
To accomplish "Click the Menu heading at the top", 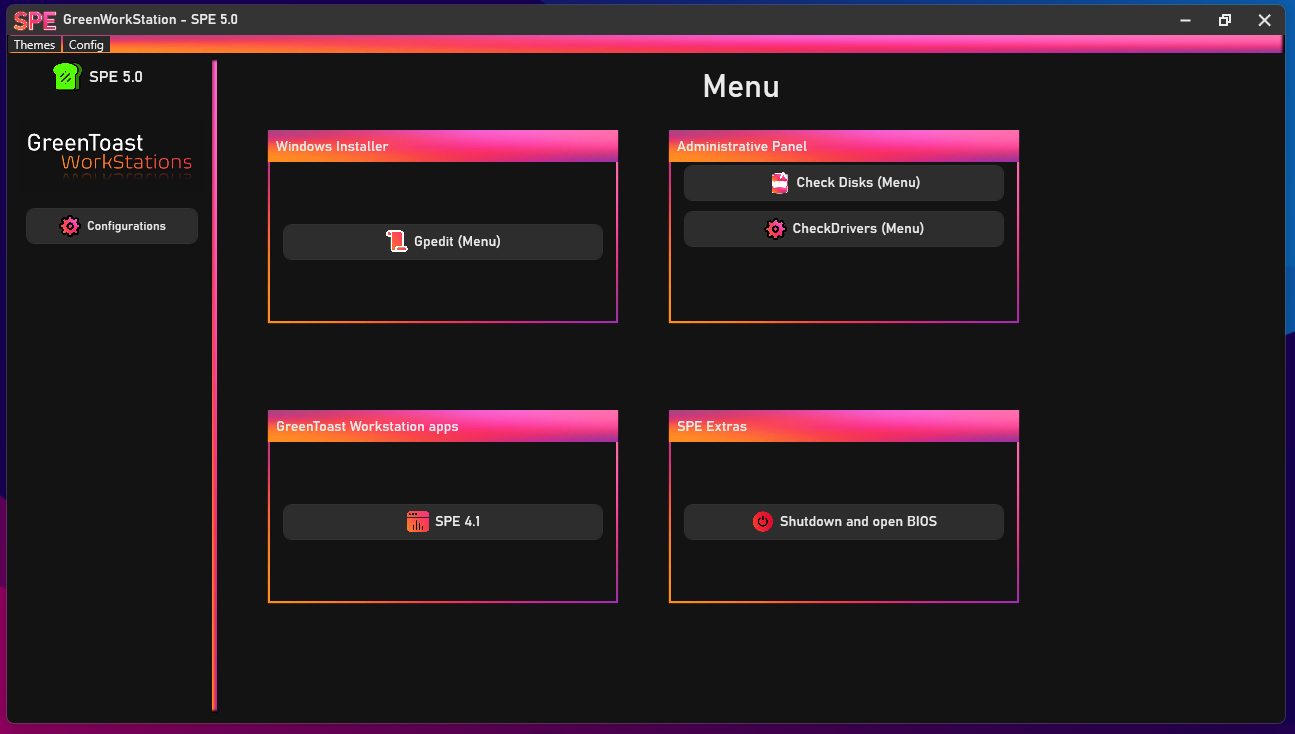I will [x=741, y=87].
